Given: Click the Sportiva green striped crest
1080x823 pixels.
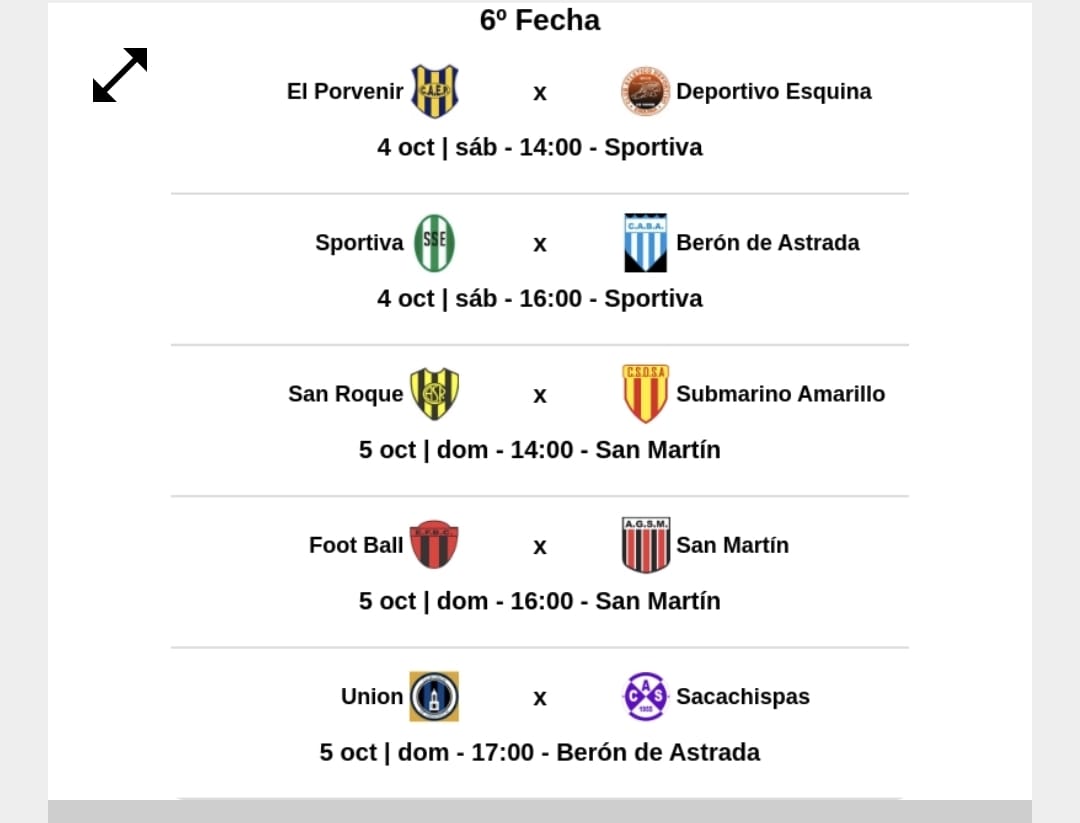Looking at the screenshot, I should [x=434, y=243].
